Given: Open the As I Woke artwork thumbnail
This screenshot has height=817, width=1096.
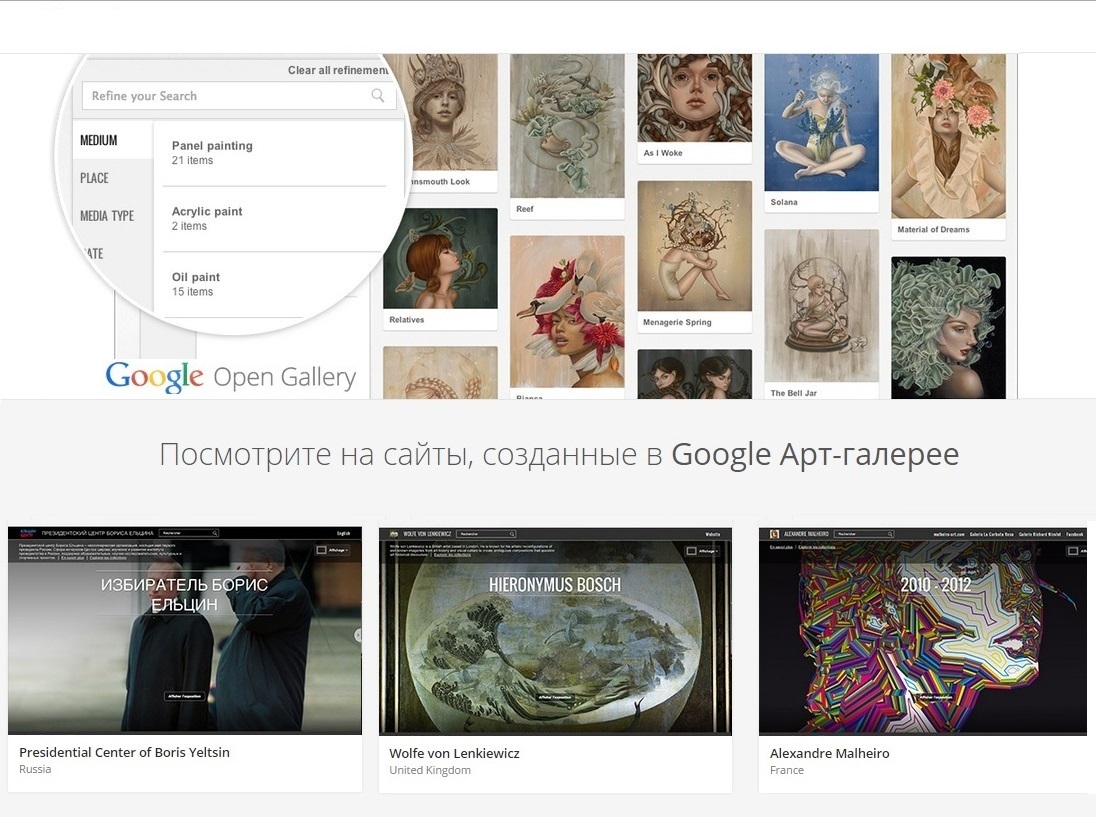Looking at the screenshot, I should pos(695,98).
